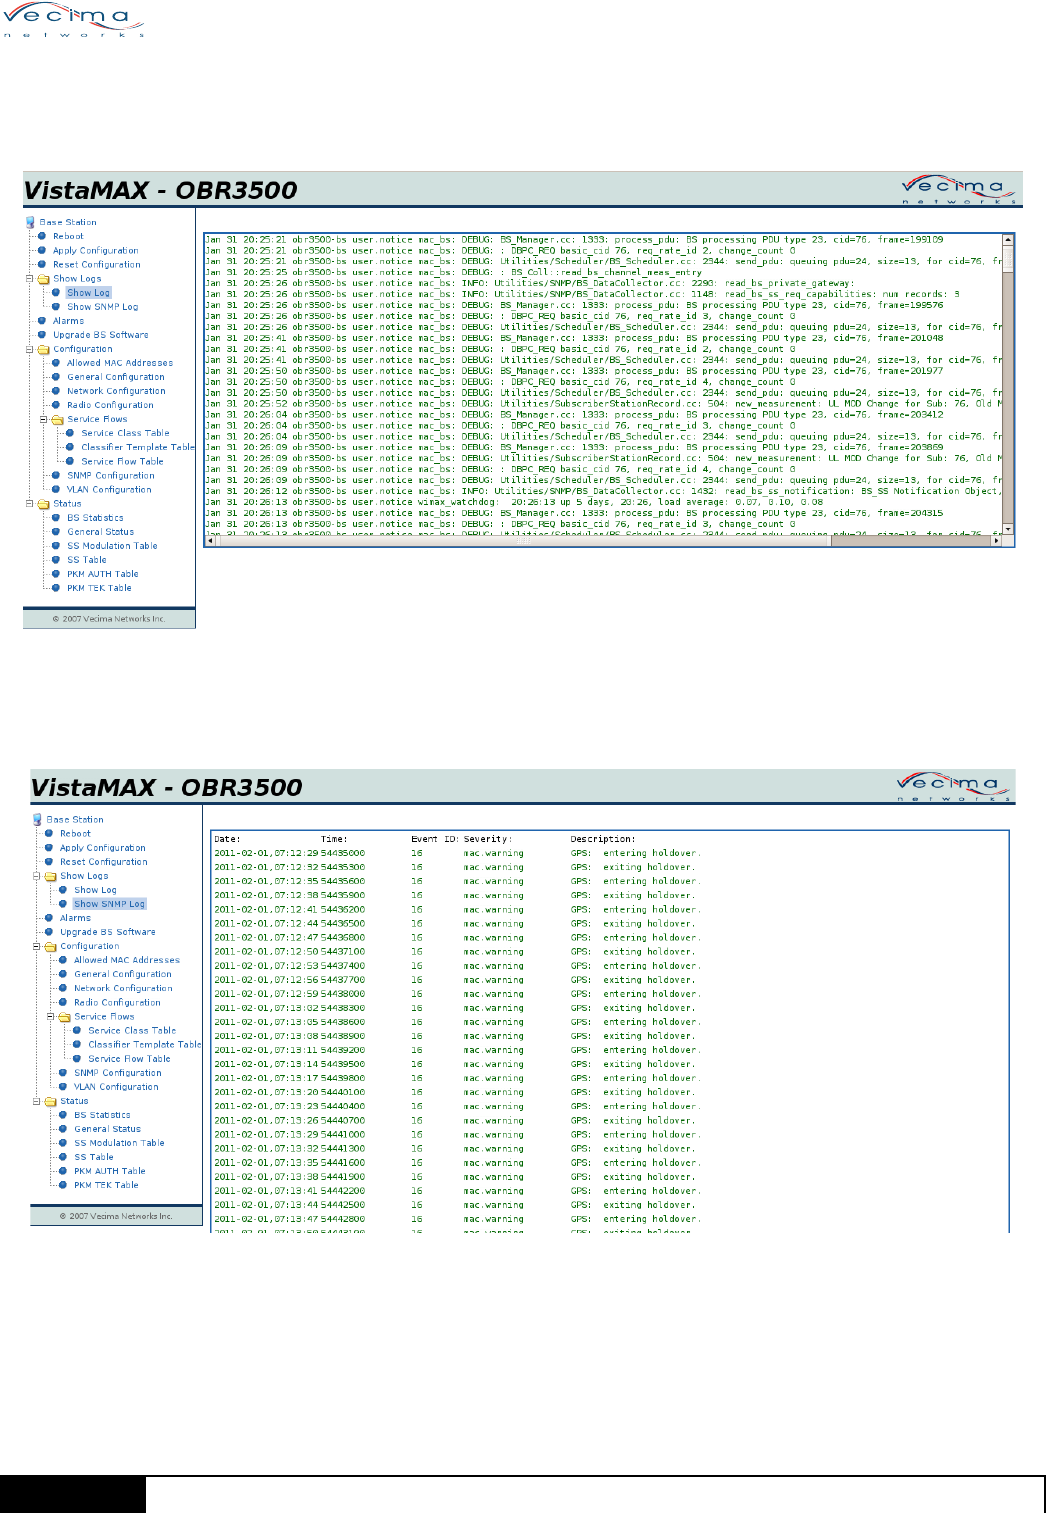Click Configuration folder icon in debug-log screenshot

coord(43,349)
